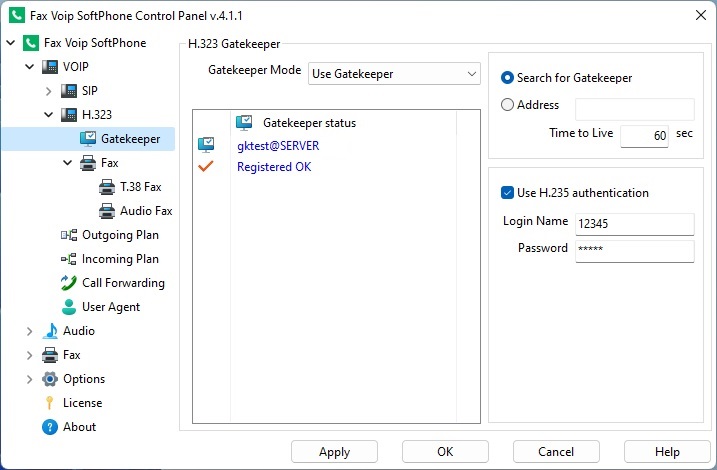This screenshot has width=717, height=470.
Task: Click the gktest@SERVER status entry
Action: click(278, 146)
